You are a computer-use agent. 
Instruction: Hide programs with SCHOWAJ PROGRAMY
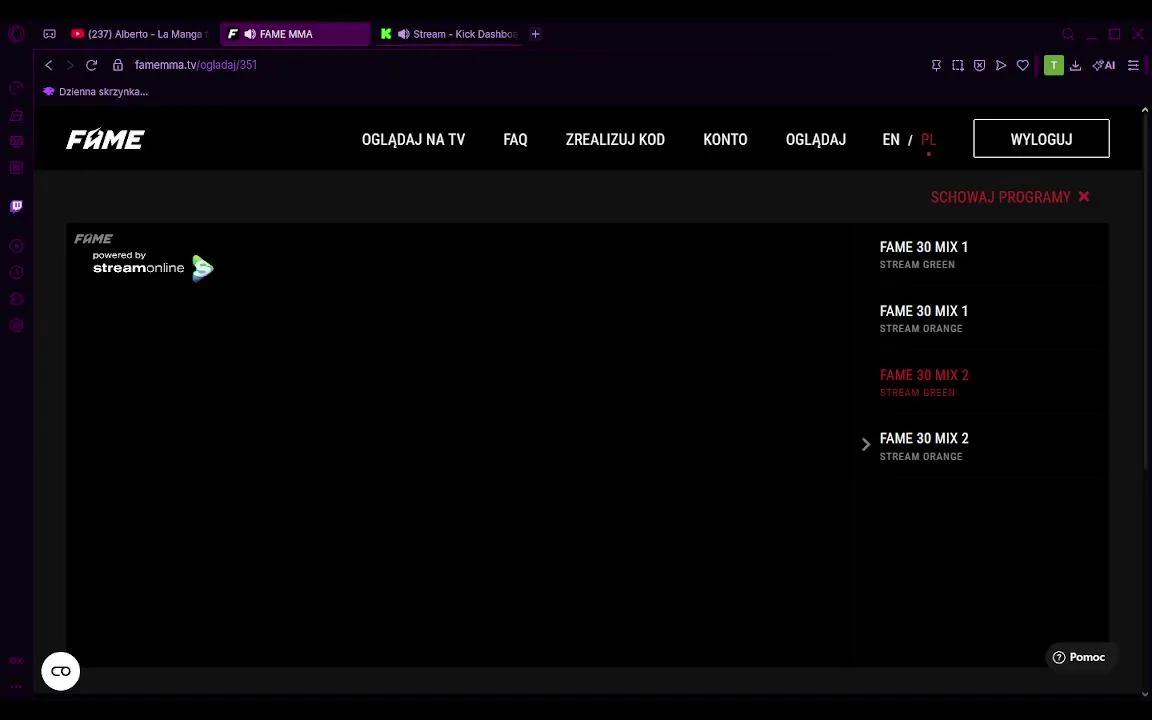tap(1010, 197)
